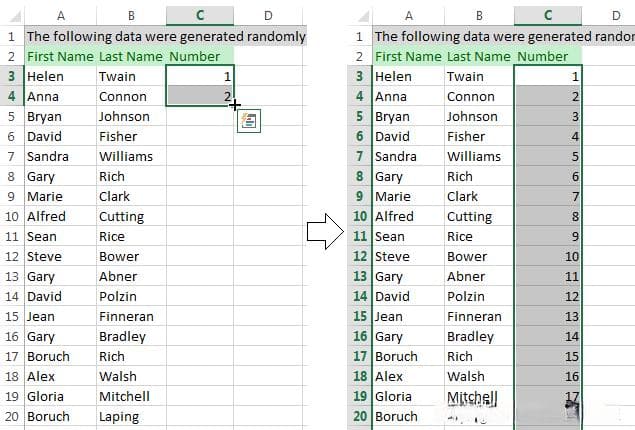This screenshot has height=430, width=635.
Task: Click cell C4 containing 2 in left sheet
Action: coord(200,96)
